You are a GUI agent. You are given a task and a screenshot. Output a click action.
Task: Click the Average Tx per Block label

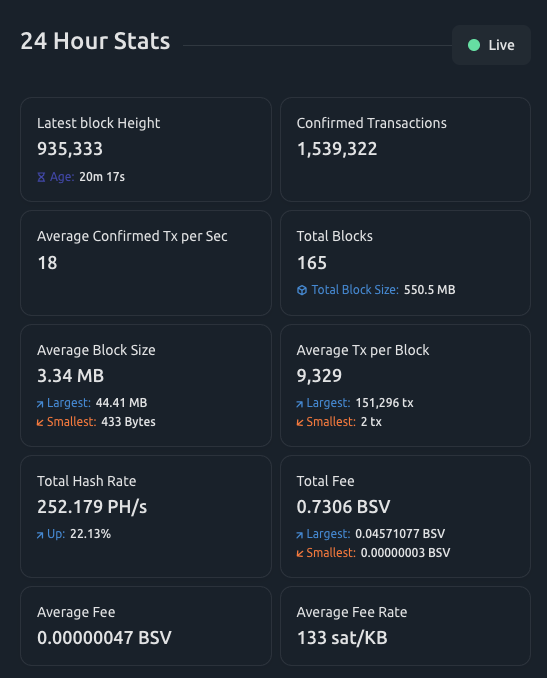[363, 350]
